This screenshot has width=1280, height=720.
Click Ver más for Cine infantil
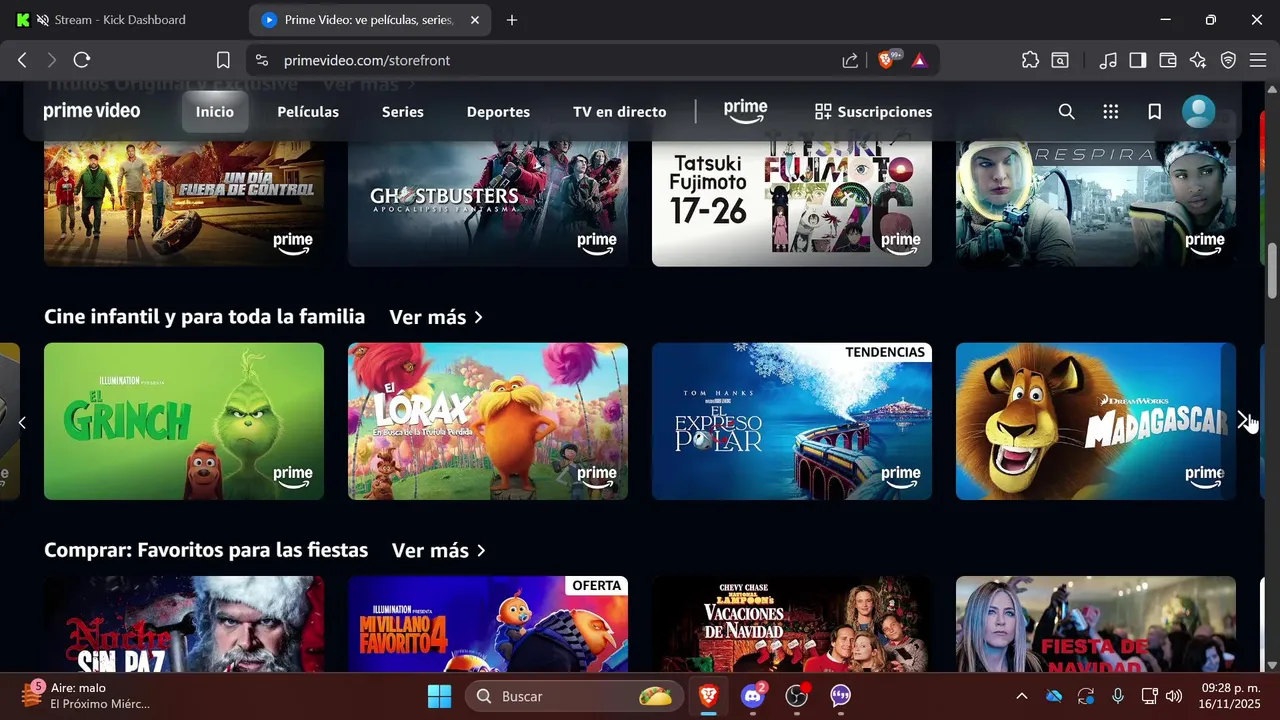pyautogui.click(x=436, y=317)
